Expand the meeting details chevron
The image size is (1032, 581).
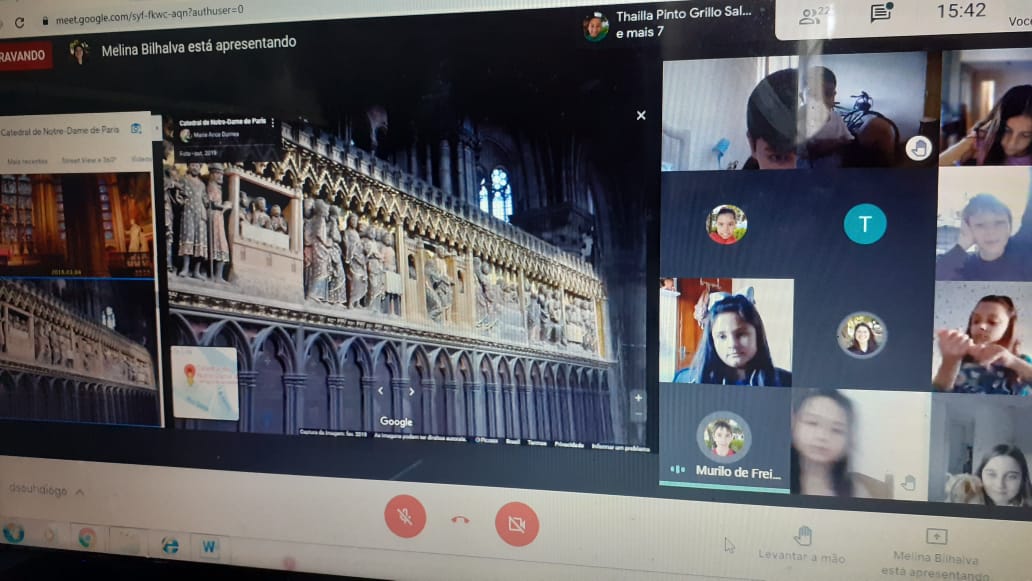tap(80, 491)
